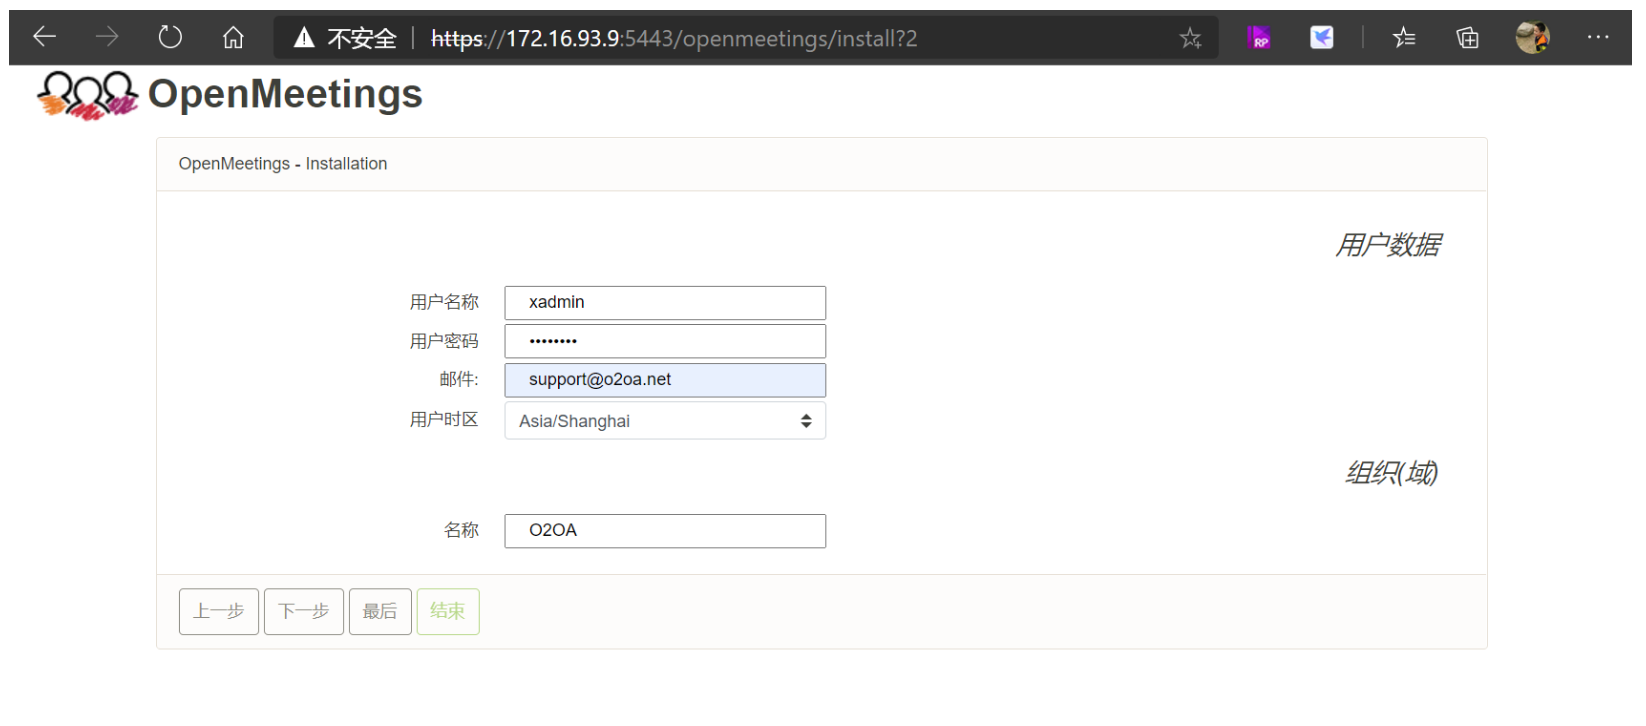Image resolution: width=1646 pixels, height=726 pixels.
Task: Open the purple RP extension icon
Action: pyautogui.click(x=1259, y=38)
